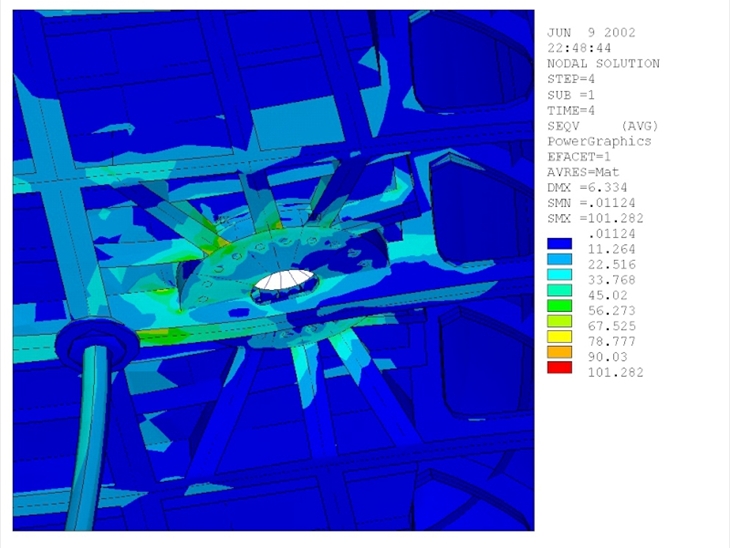The image size is (730, 548).
Task: Click the timestamp '22:48:44'
Action: pyautogui.click(x=579, y=48)
